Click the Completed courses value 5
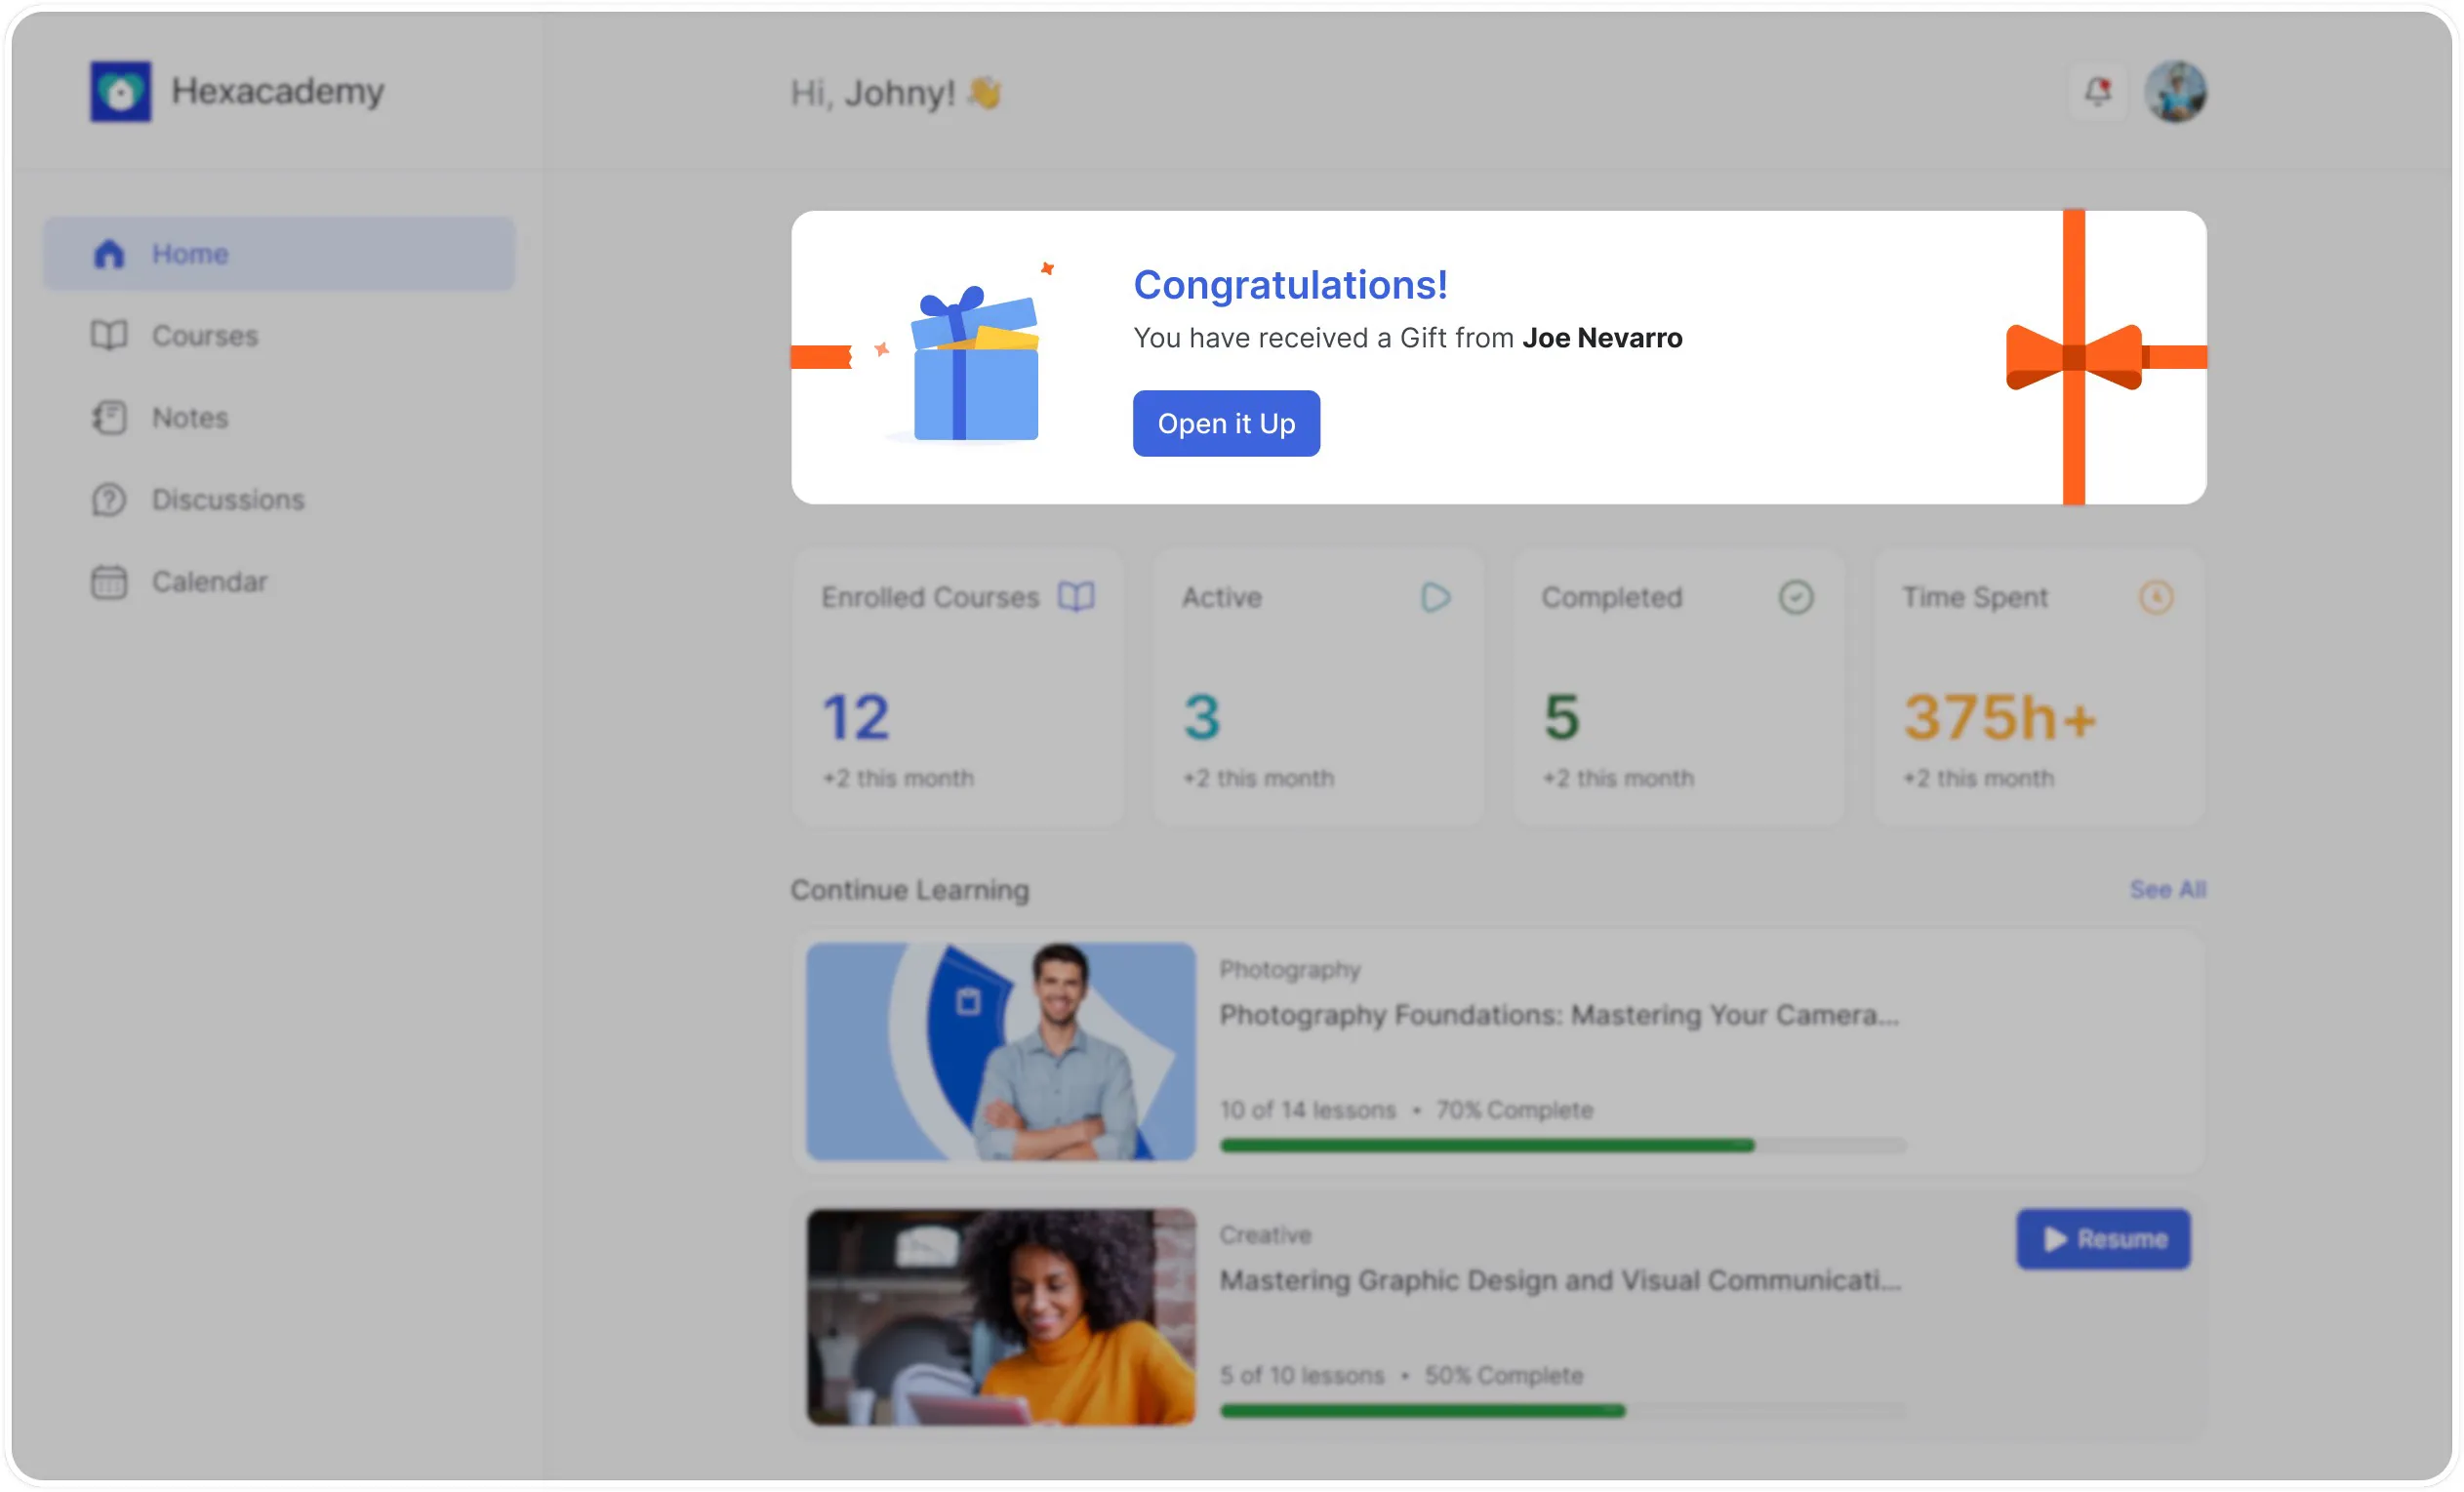Screen dimensions: 2464x1492 click(x=1562, y=718)
